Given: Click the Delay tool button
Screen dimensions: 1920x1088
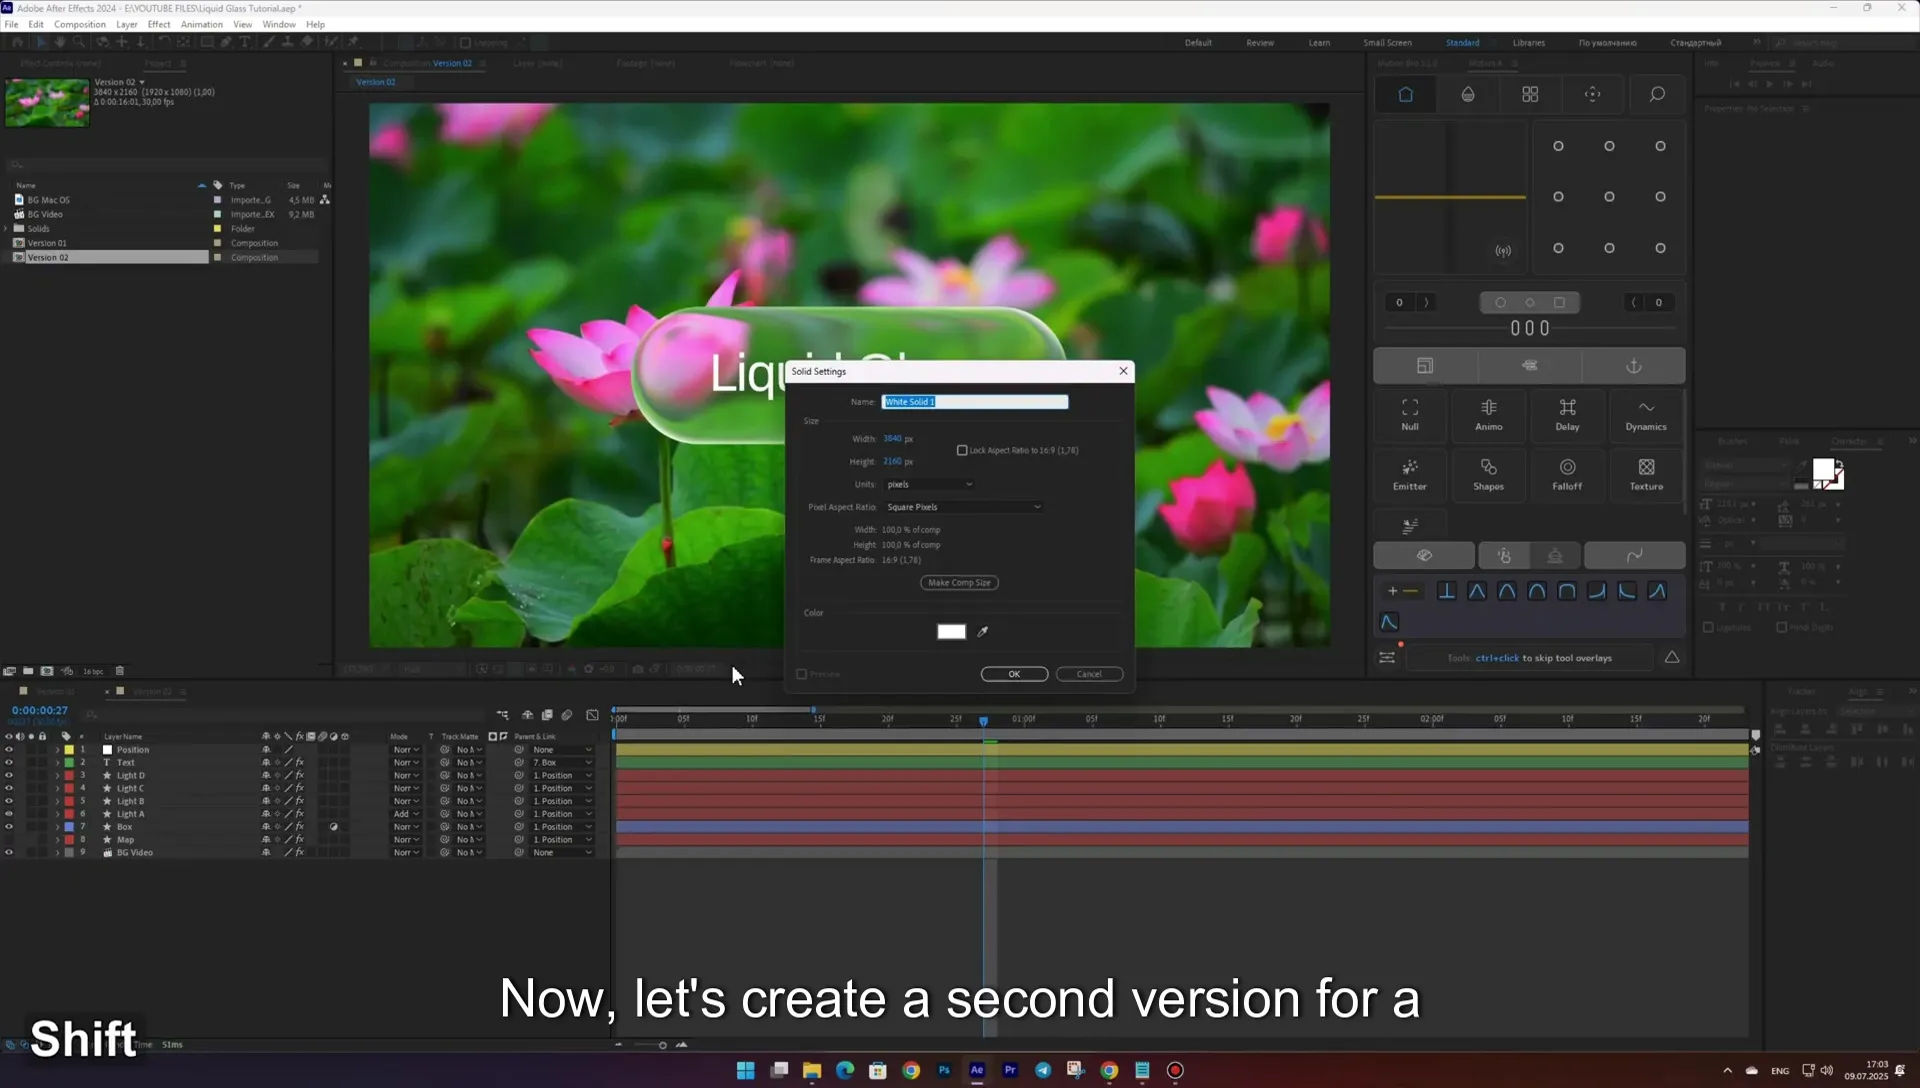Looking at the screenshot, I should point(1567,414).
